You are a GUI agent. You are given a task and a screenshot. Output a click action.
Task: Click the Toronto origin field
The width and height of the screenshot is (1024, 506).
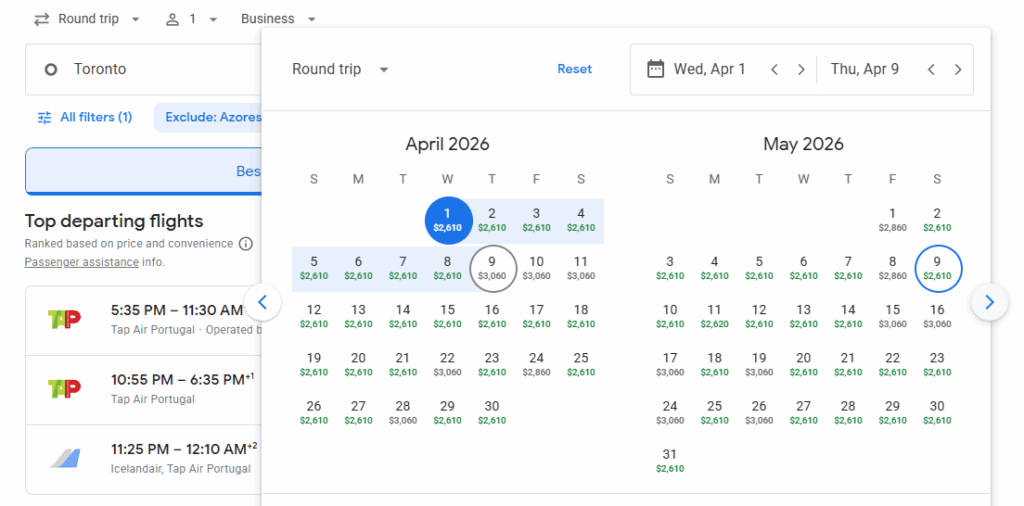point(140,70)
